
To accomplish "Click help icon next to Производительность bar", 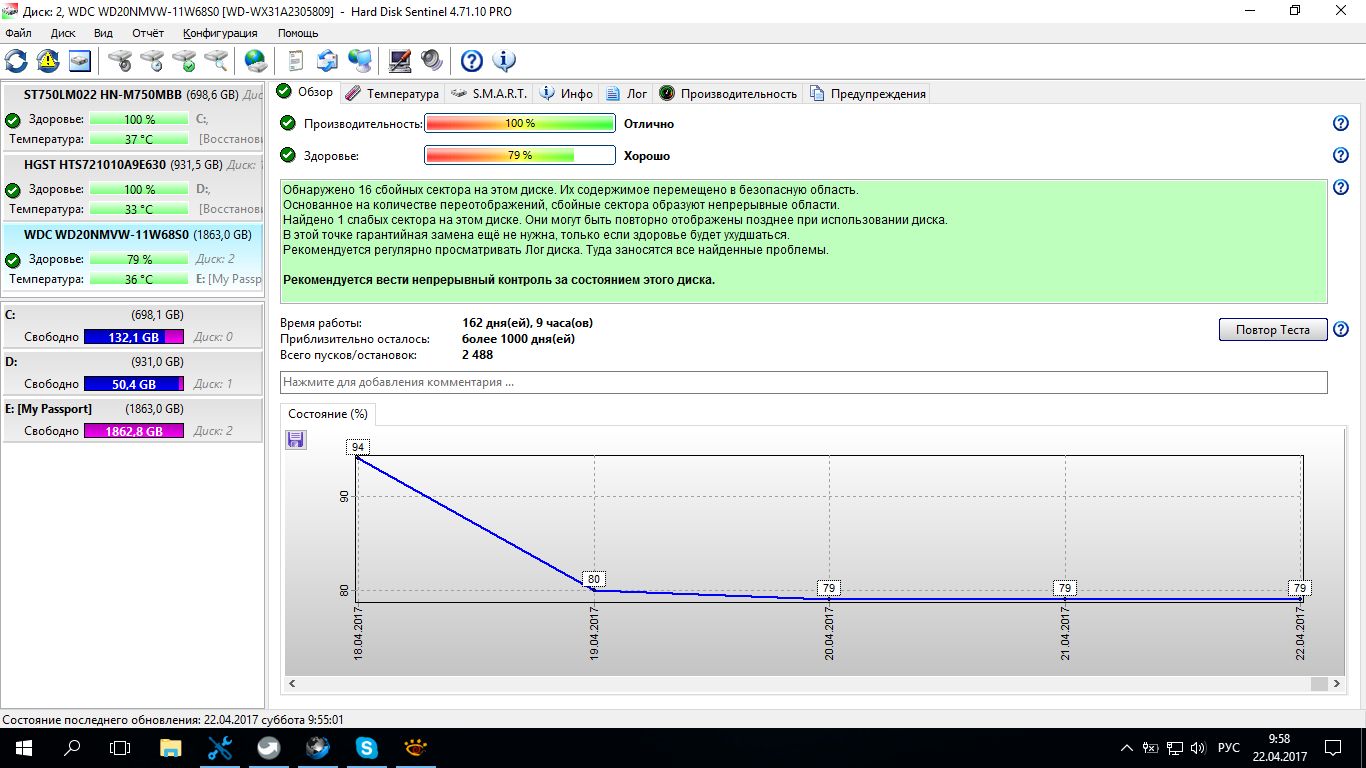I will tap(1341, 124).
